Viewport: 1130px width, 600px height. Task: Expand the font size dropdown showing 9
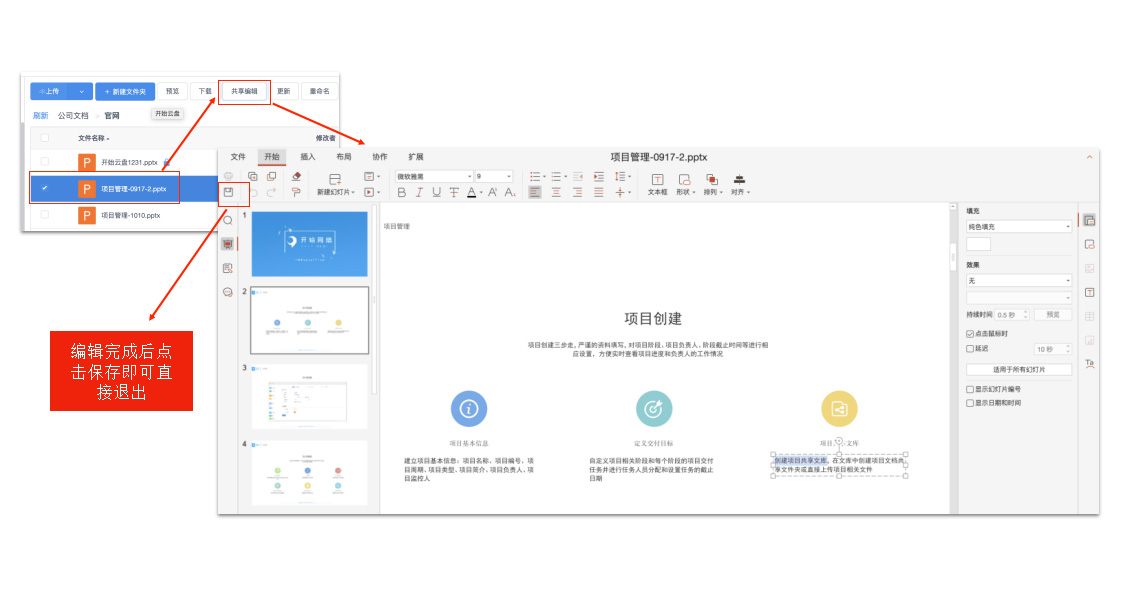(494, 177)
